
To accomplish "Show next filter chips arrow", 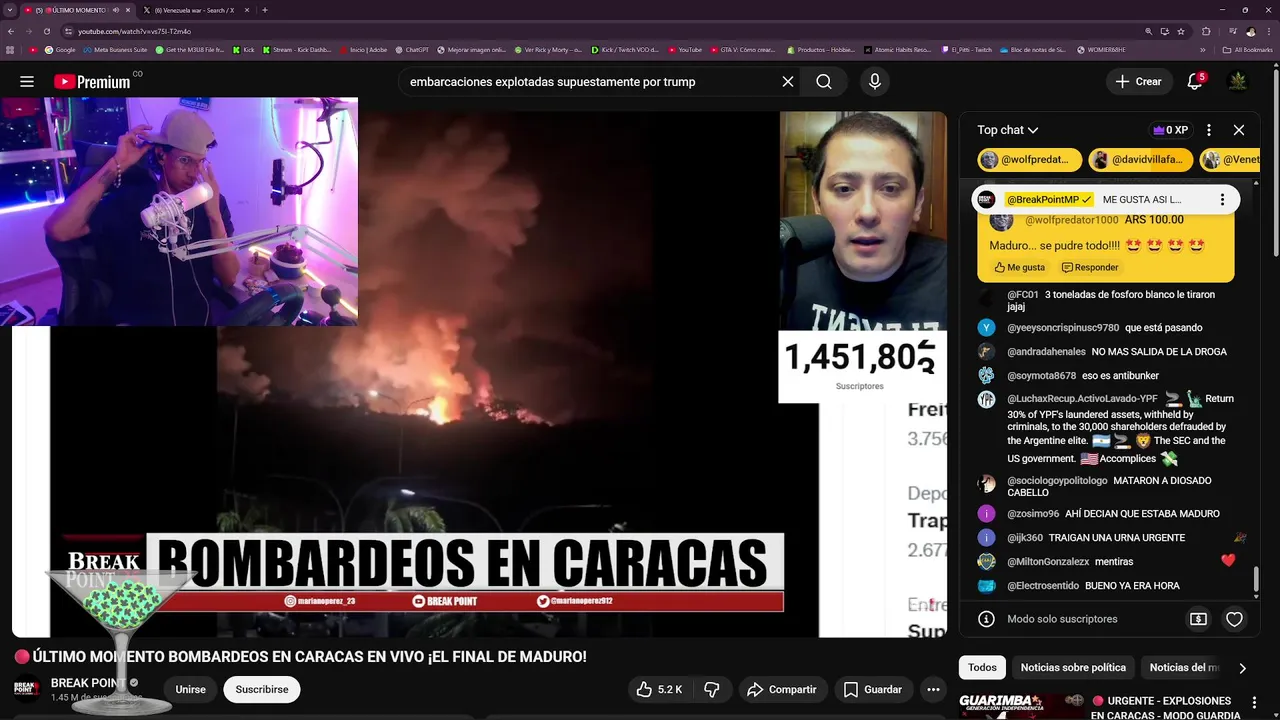I will coord(1242,668).
